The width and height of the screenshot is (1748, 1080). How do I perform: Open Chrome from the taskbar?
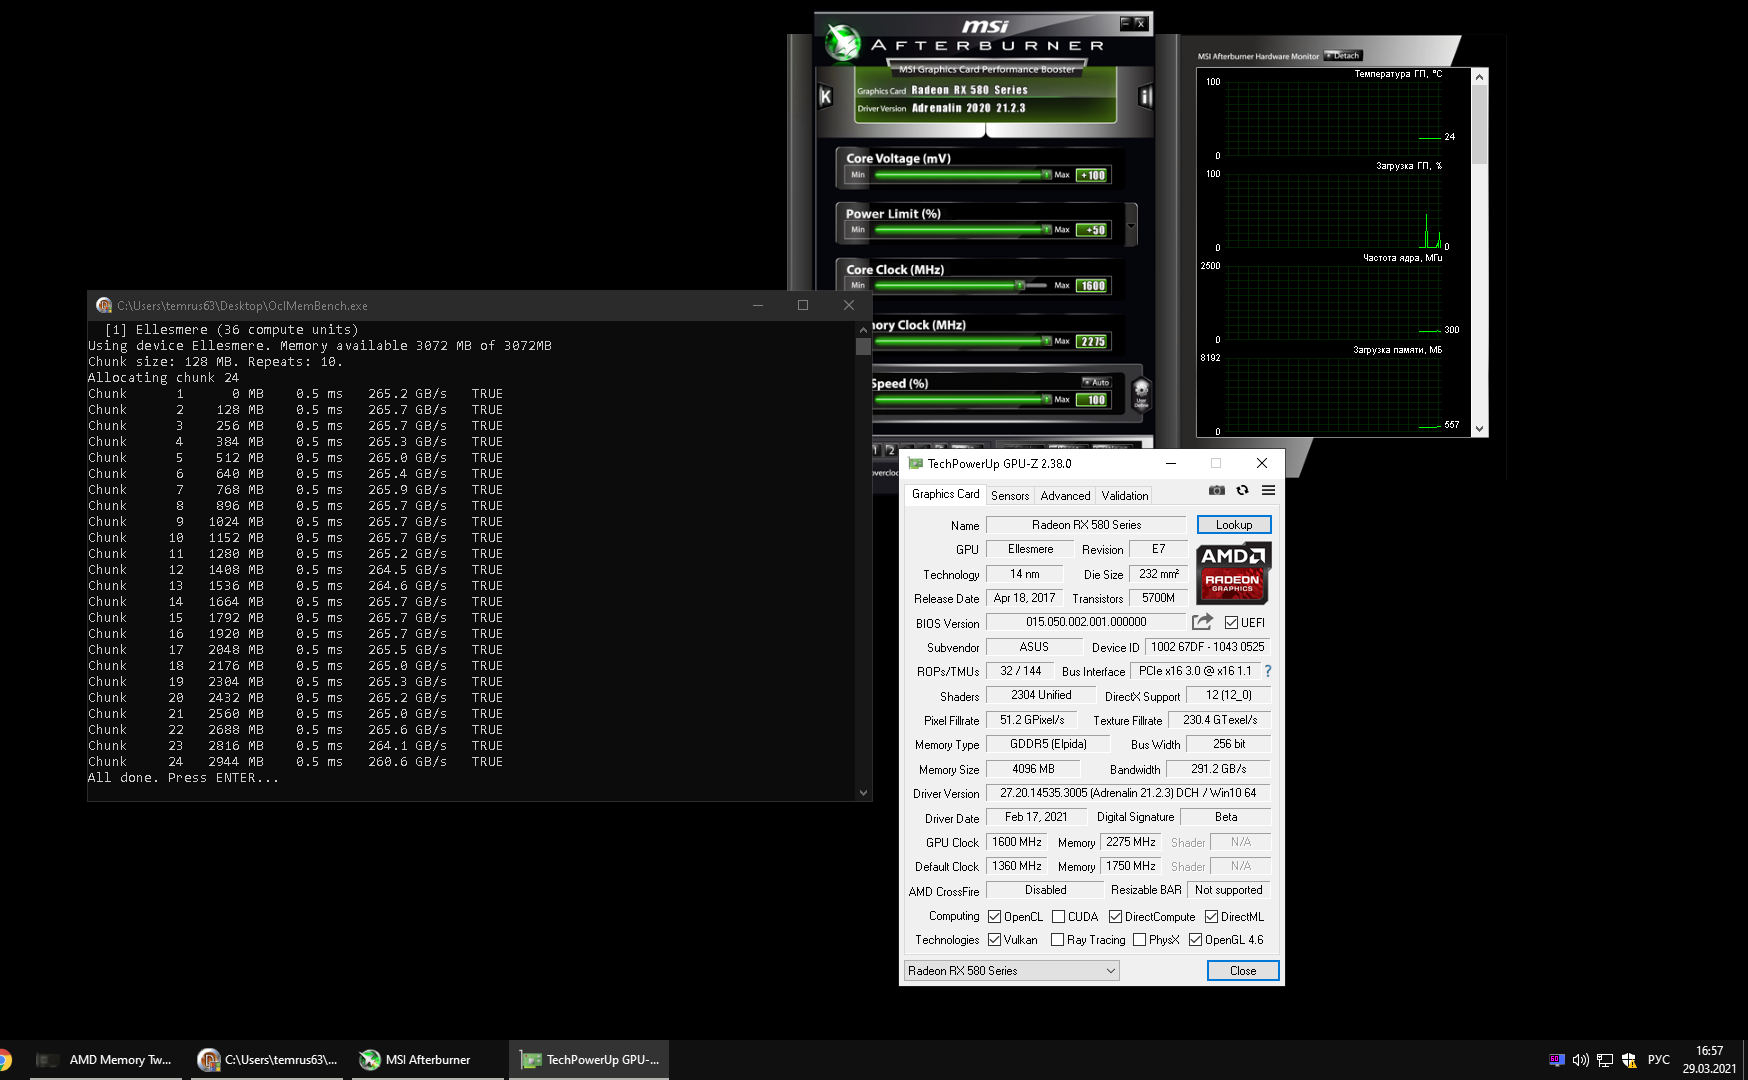click(4, 1060)
